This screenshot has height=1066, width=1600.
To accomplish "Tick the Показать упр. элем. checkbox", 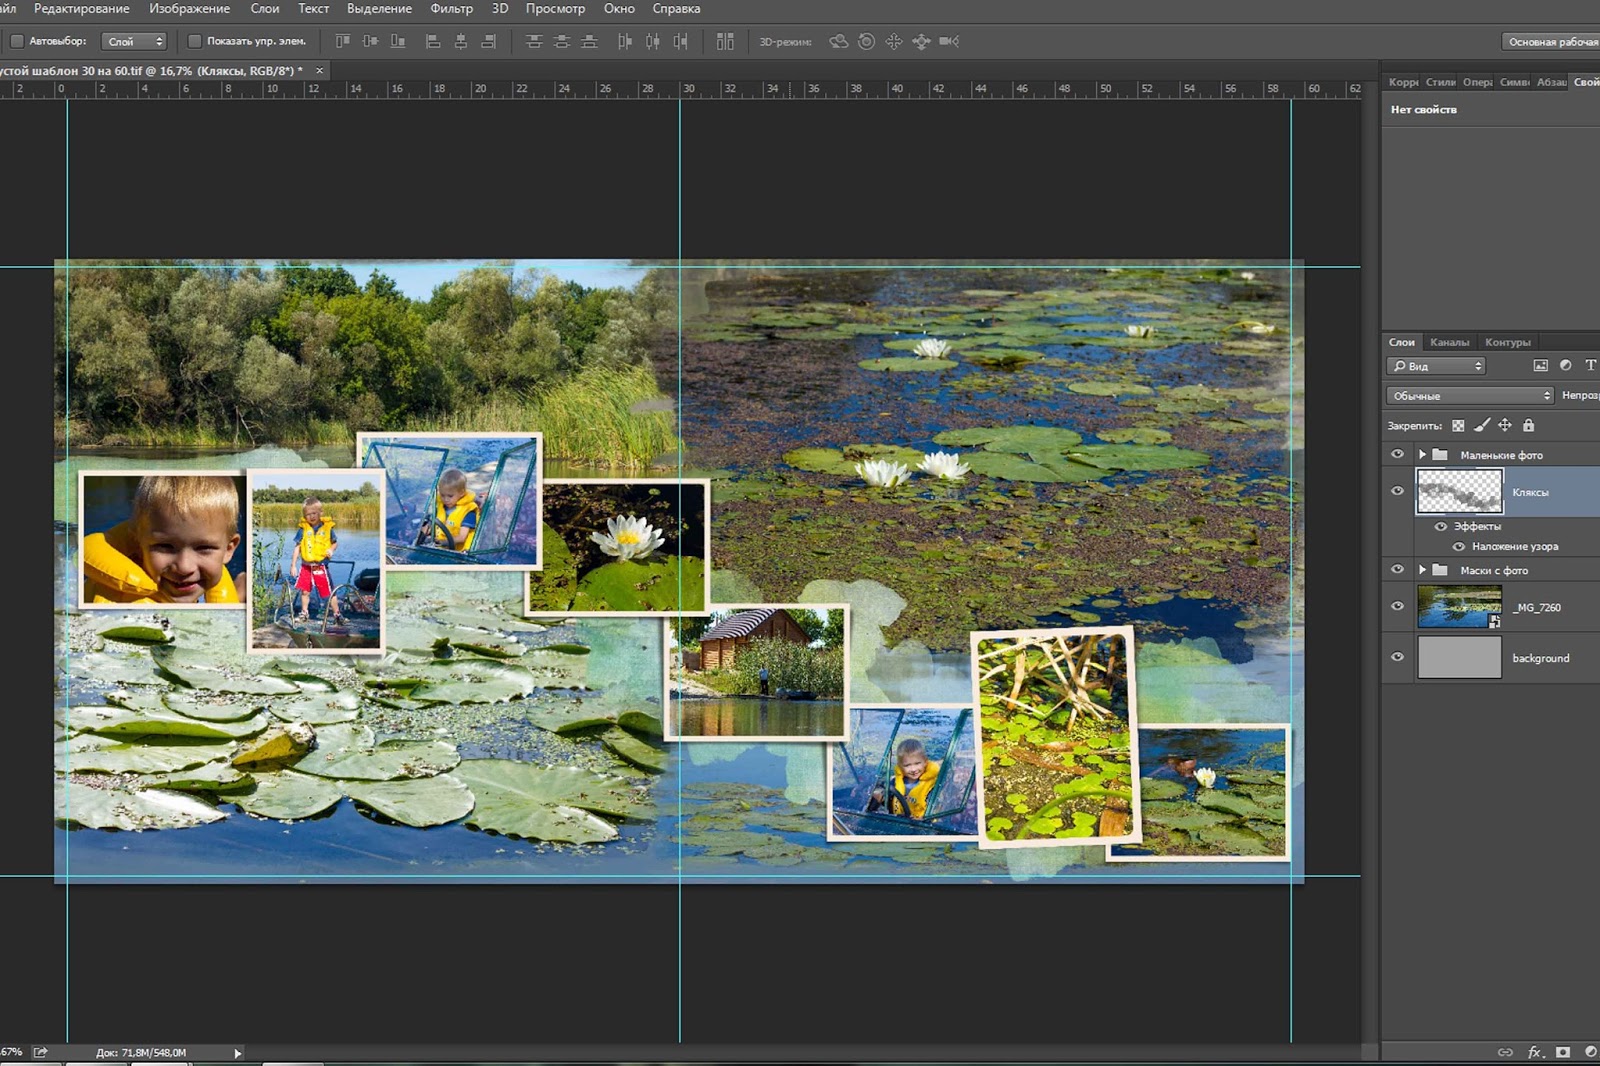I will coord(195,41).
